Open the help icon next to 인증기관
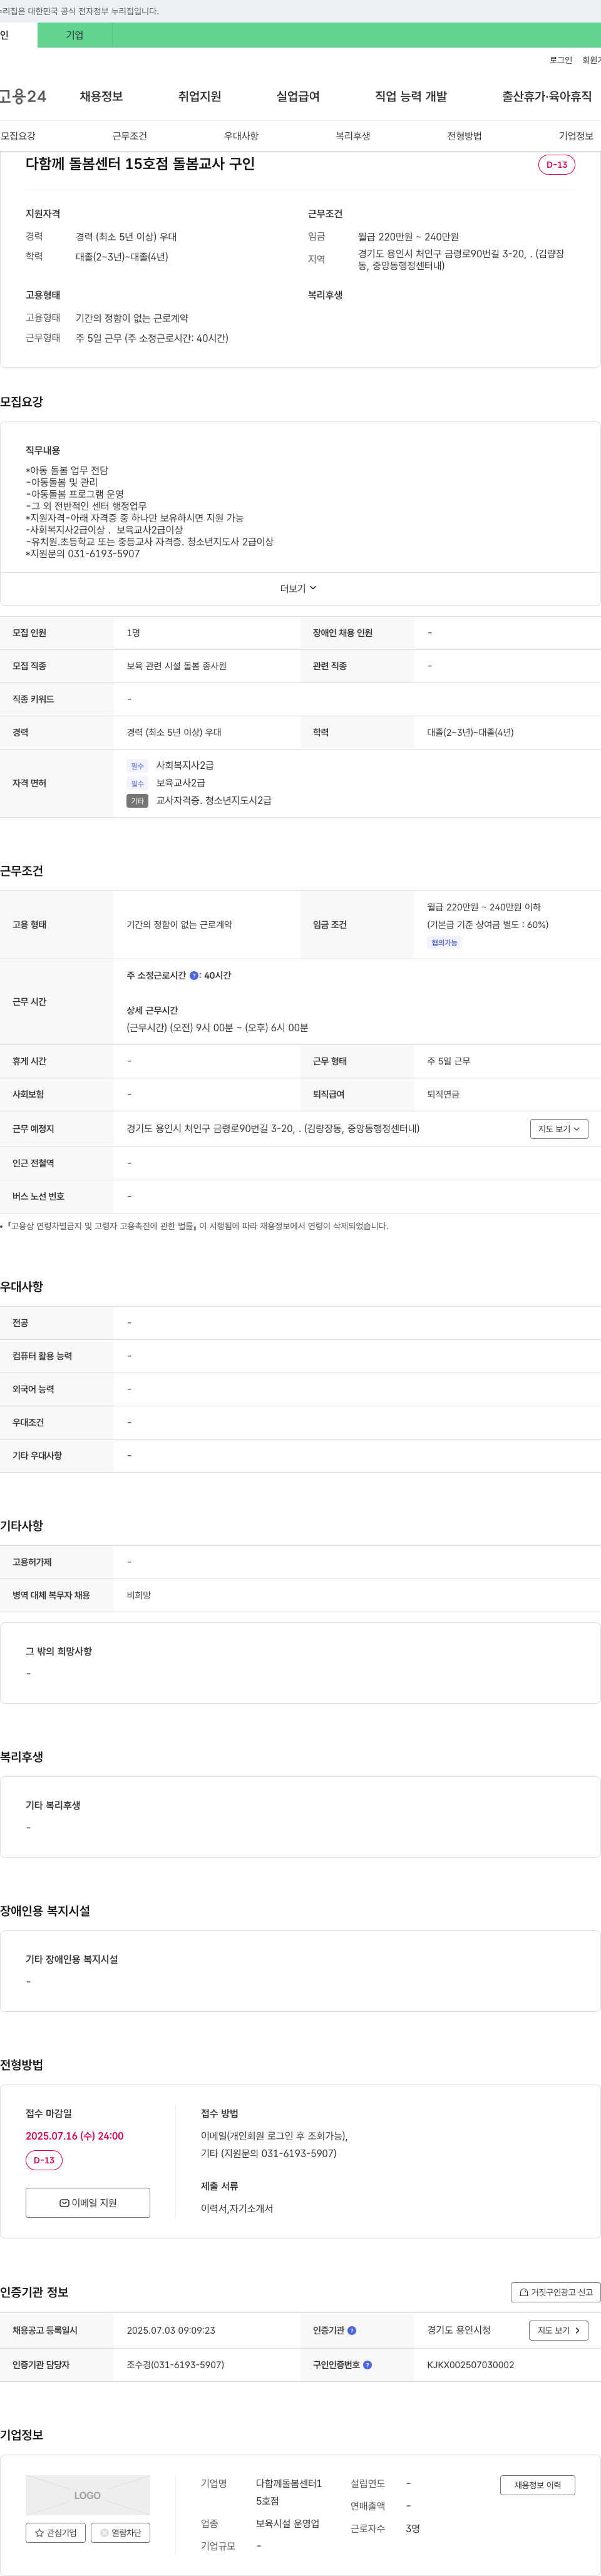 pyautogui.click(x=352, y=2330)
